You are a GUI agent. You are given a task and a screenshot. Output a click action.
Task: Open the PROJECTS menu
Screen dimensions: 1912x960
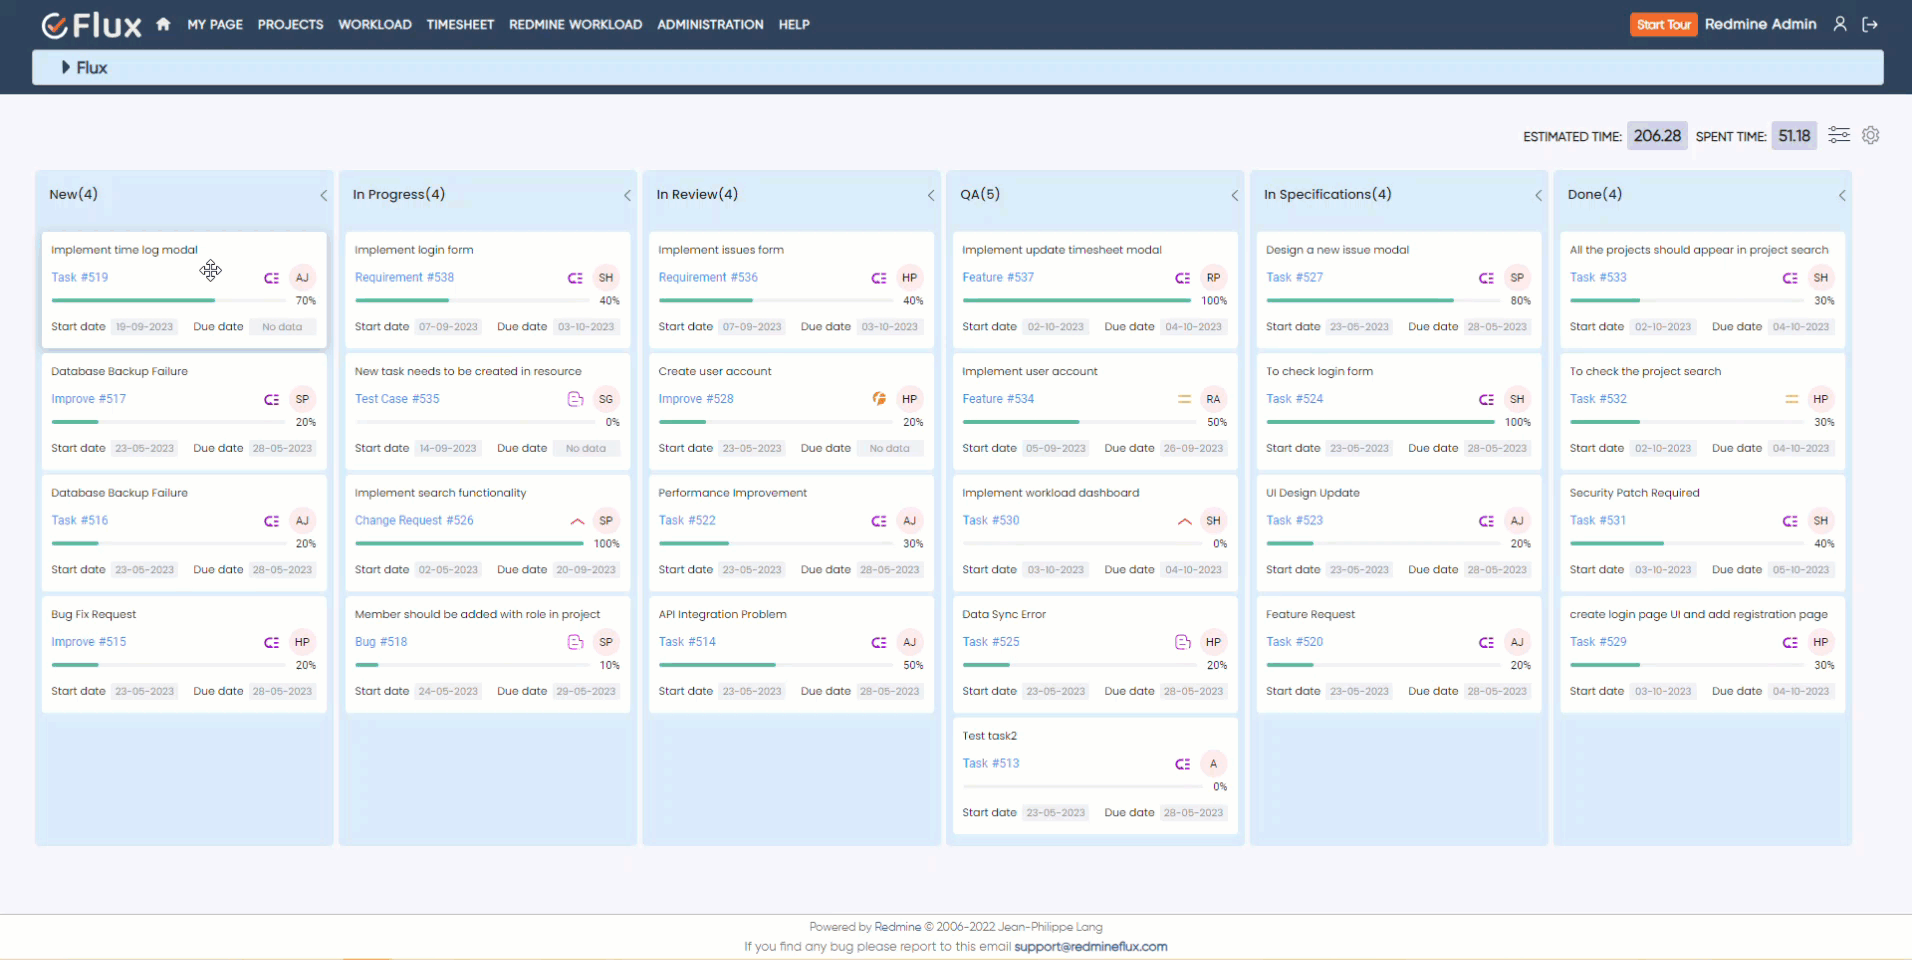pyautogui.click(x=289, y=24)
